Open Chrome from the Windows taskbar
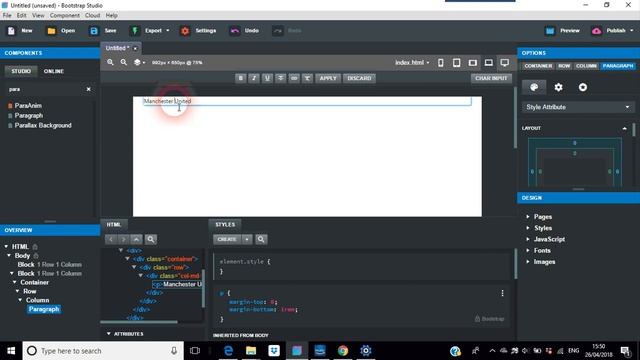Screen dimensions: 640x360 (343, 351)
